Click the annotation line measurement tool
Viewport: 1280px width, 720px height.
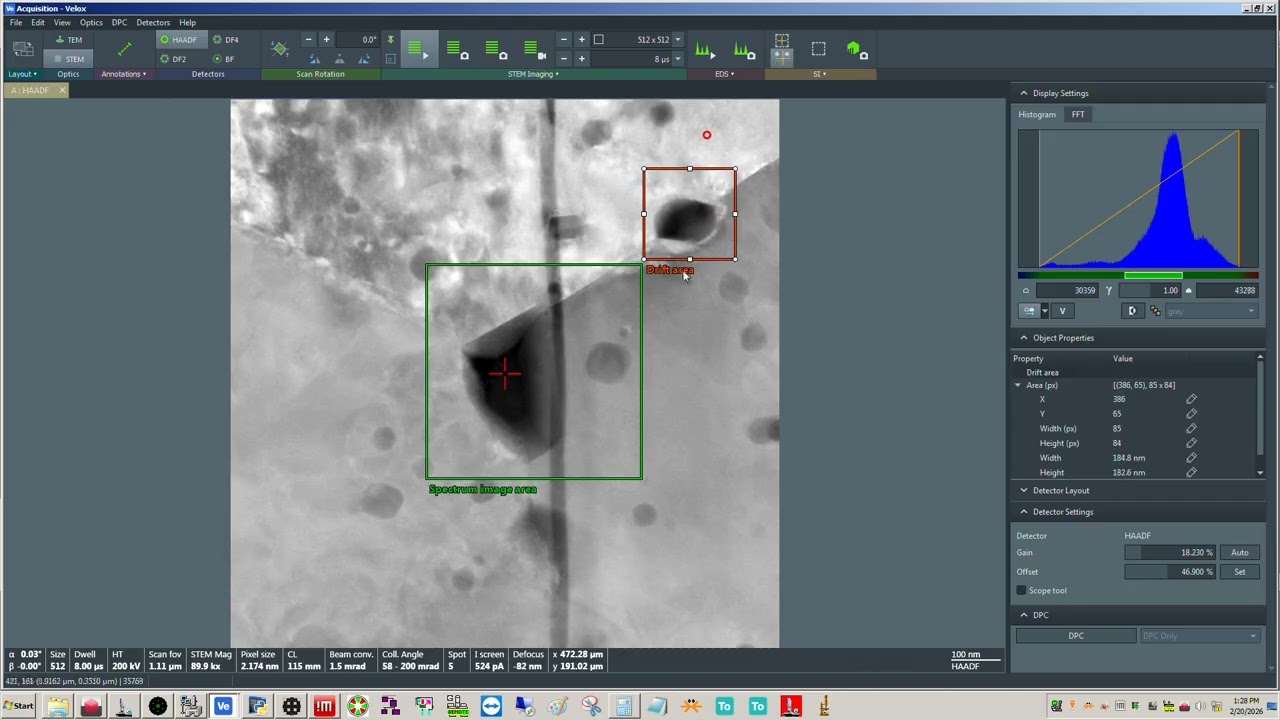(x=124, y=49)
